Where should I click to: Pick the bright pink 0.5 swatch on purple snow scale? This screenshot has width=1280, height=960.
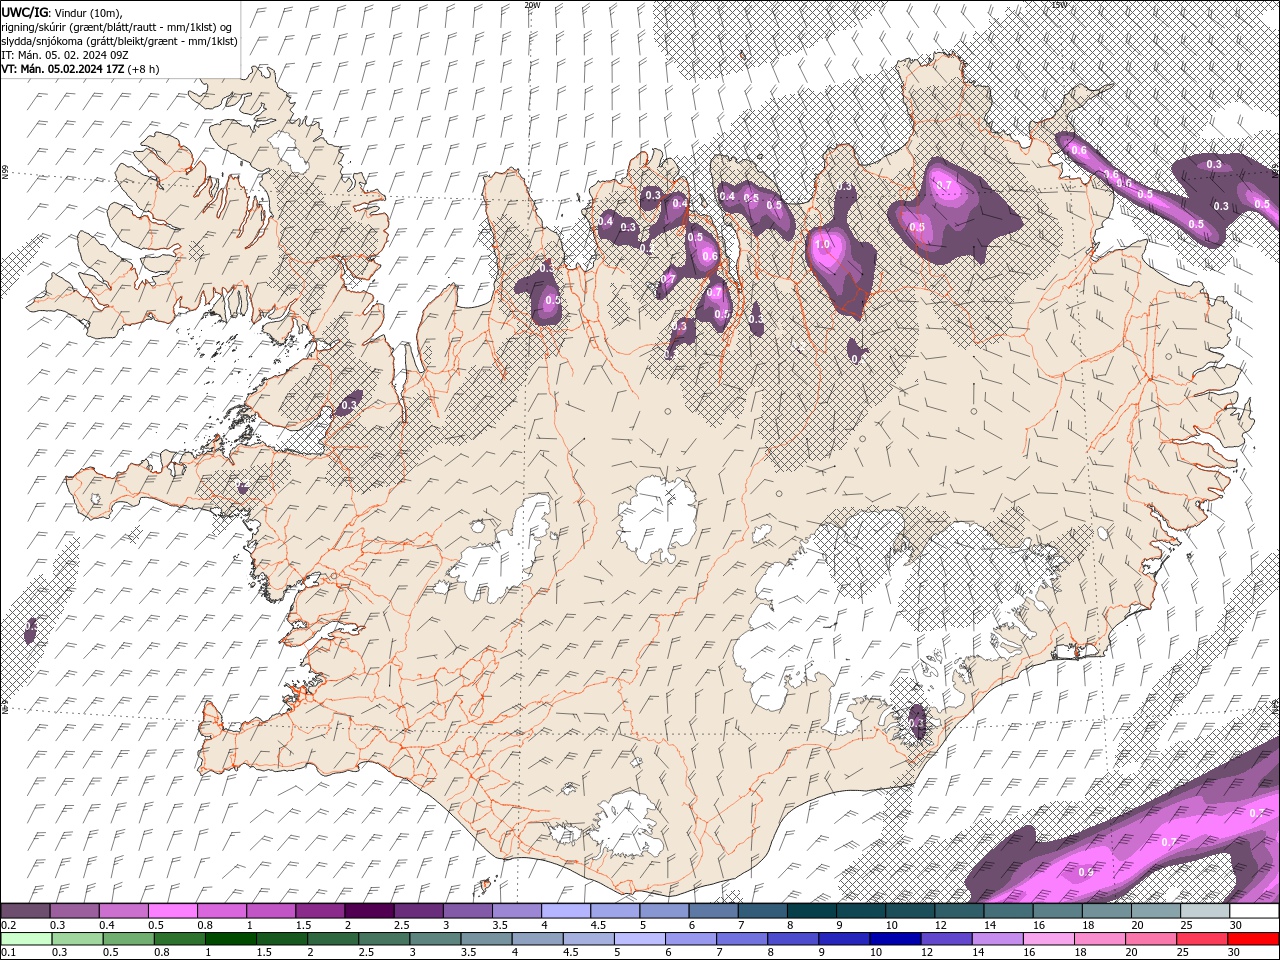tap(172, 911)
